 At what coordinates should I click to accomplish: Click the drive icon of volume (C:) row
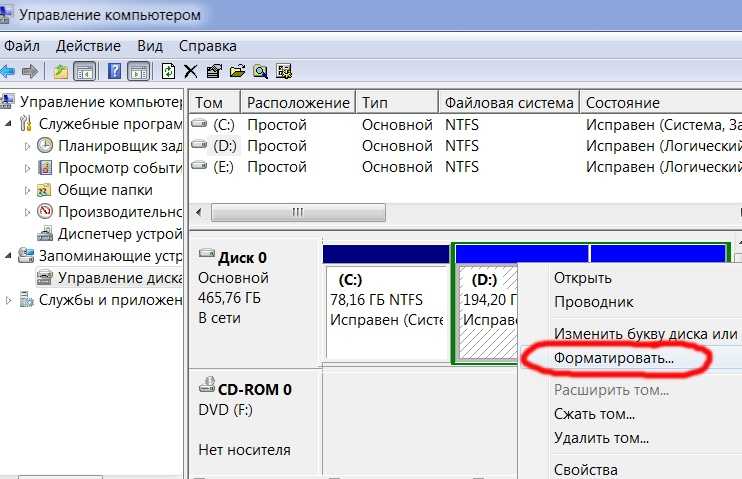pyautogui.click(x=199, y=124)
